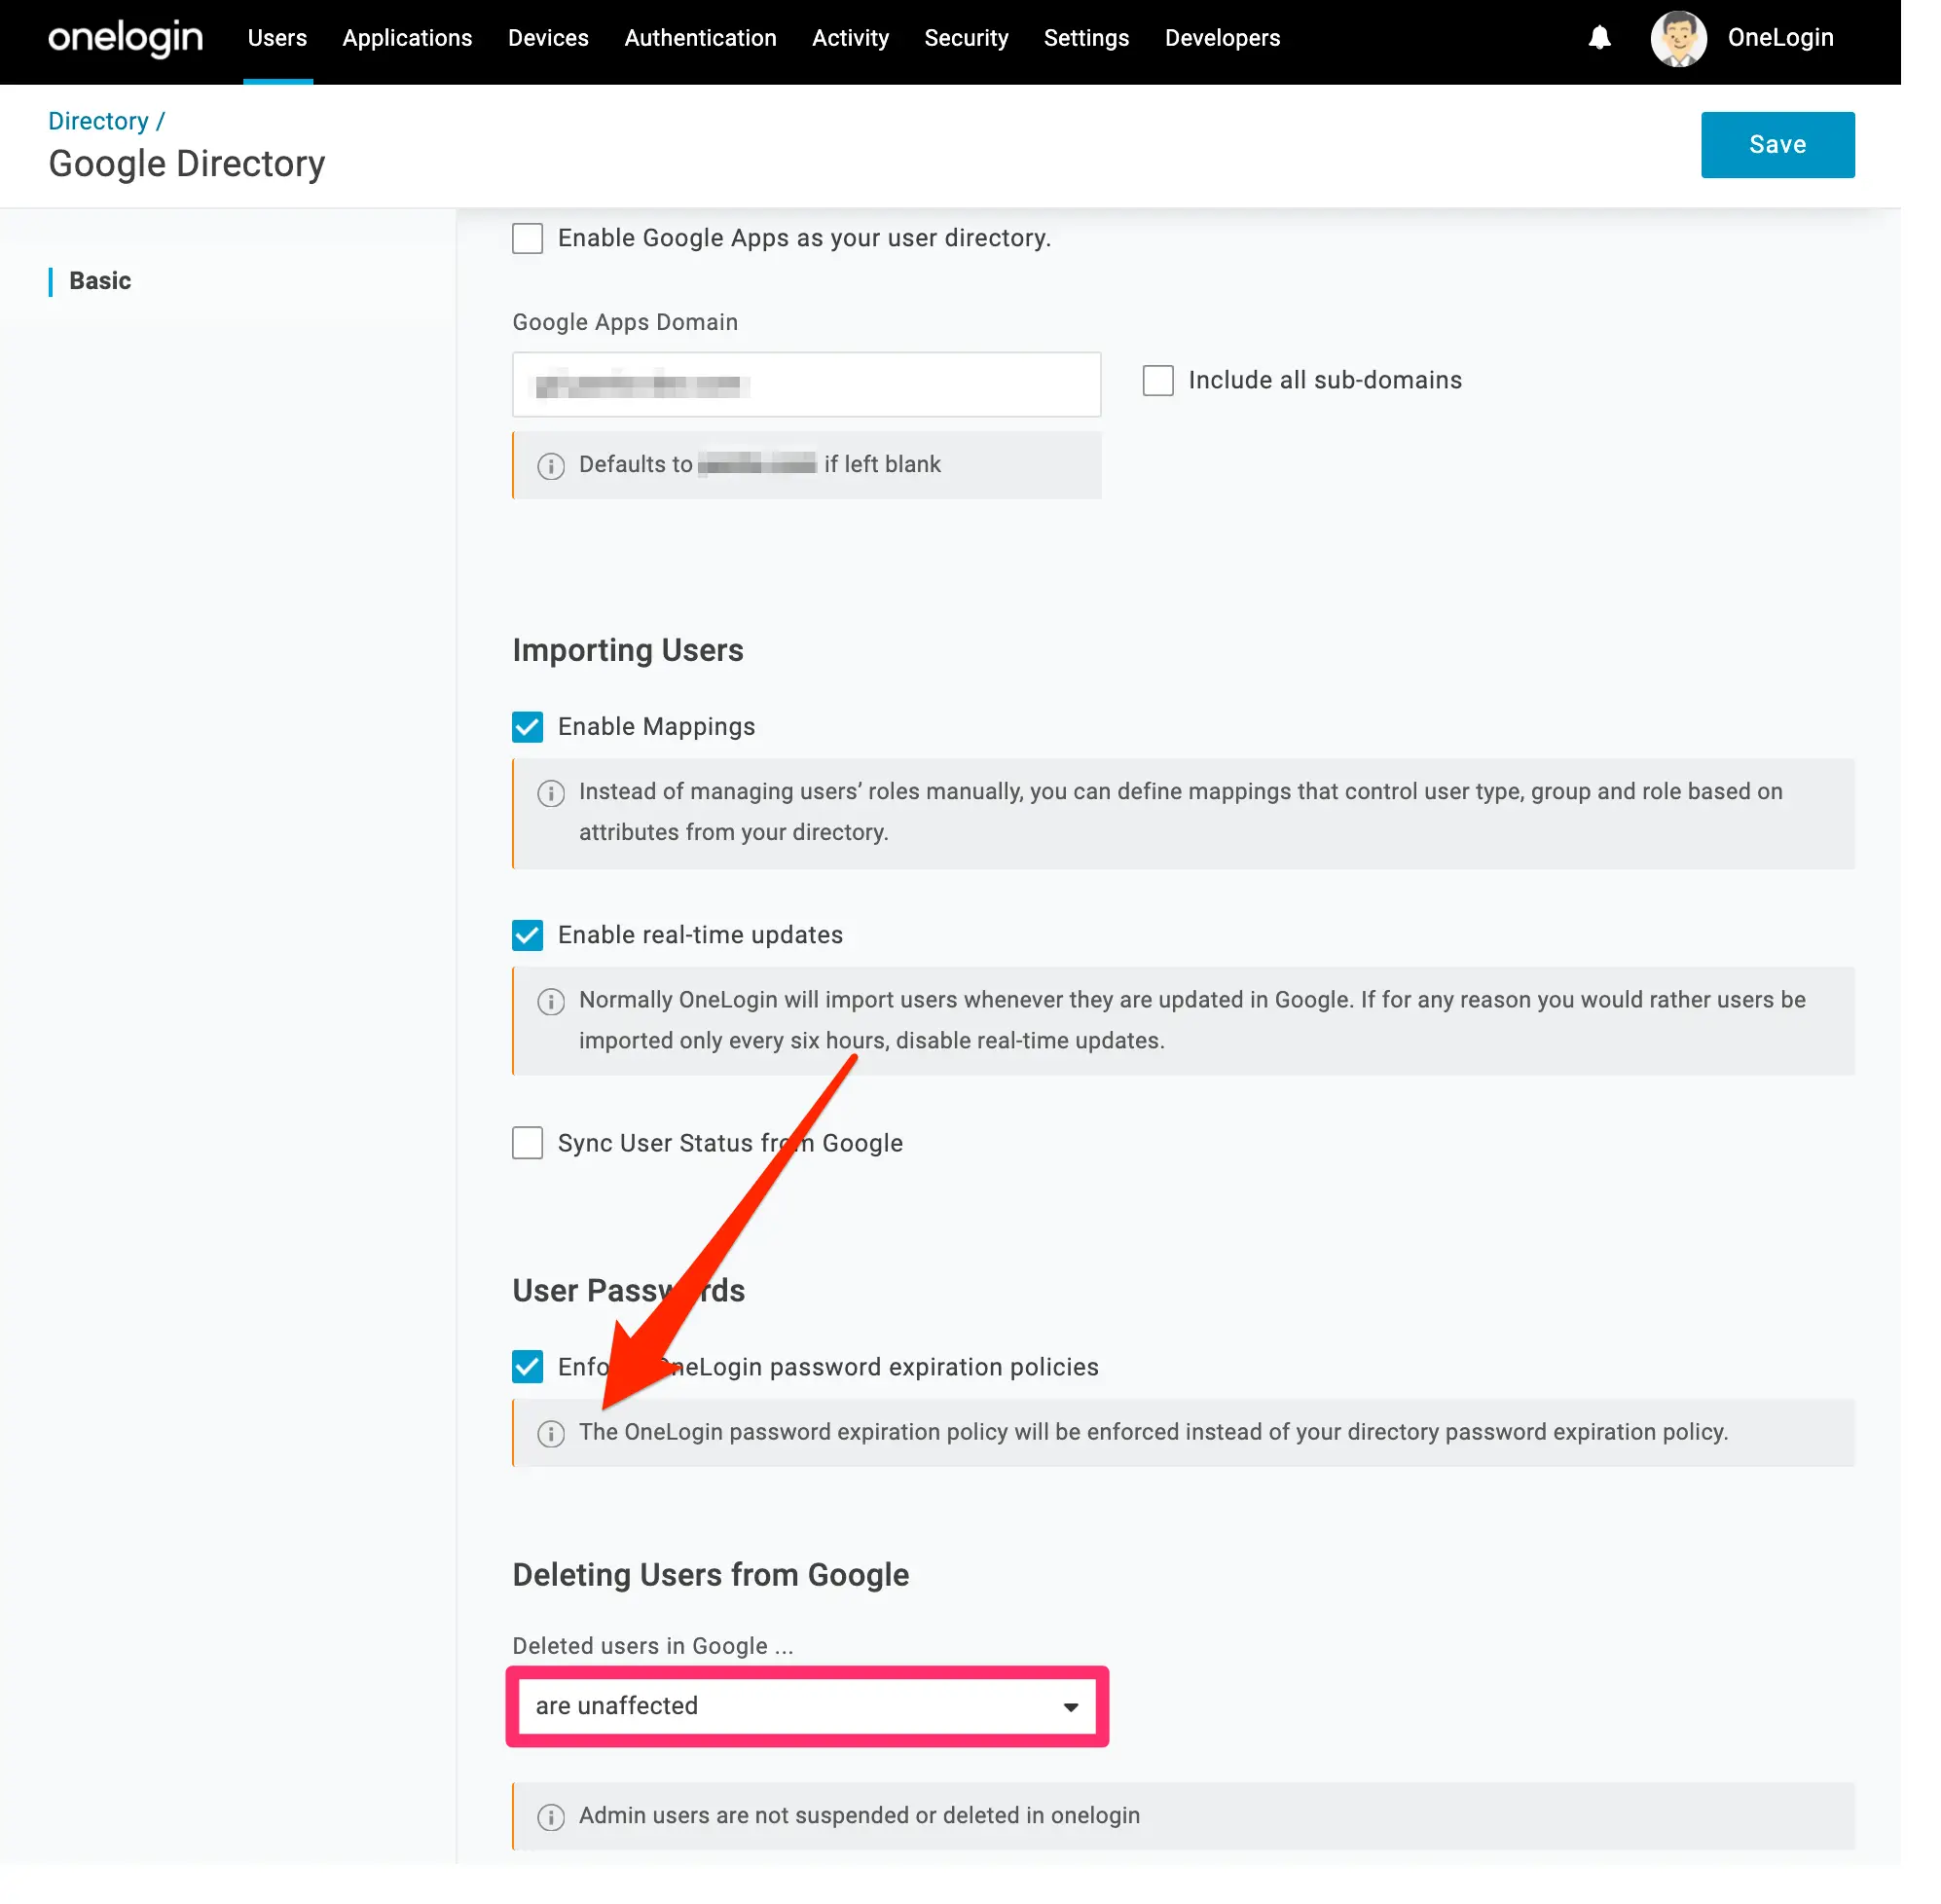Click 'Admin users are not suspended' note text
This screenshot has height=1904, width=1941.
point(859,1817)
